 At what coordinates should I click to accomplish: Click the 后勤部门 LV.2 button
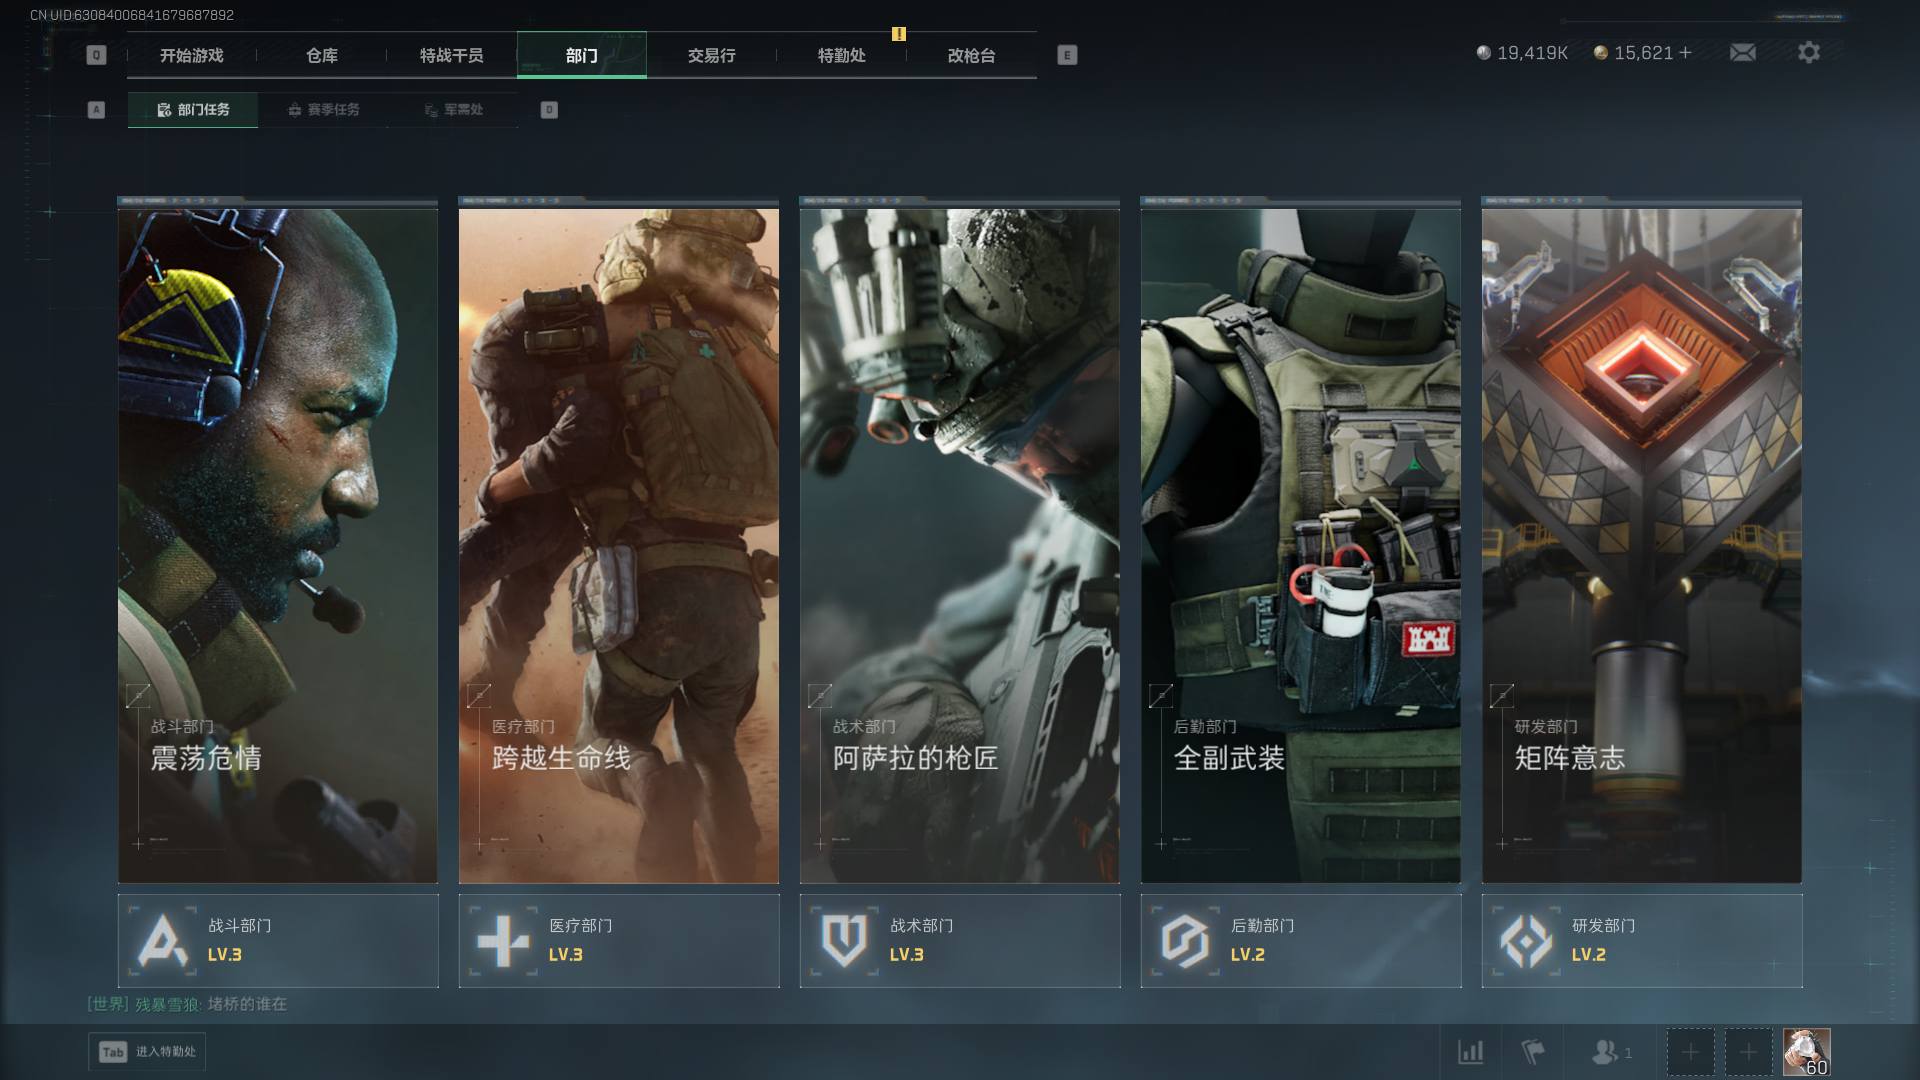1300,941
